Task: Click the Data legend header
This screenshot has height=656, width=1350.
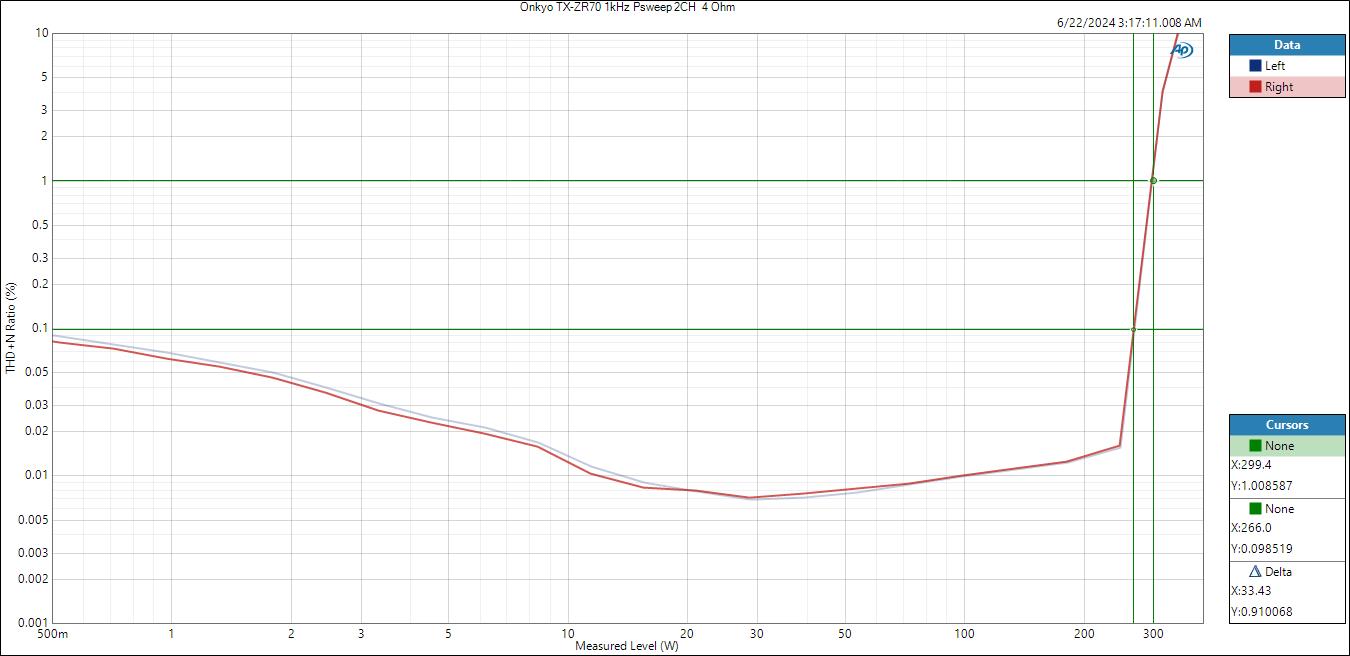Action: [1287, 45]
